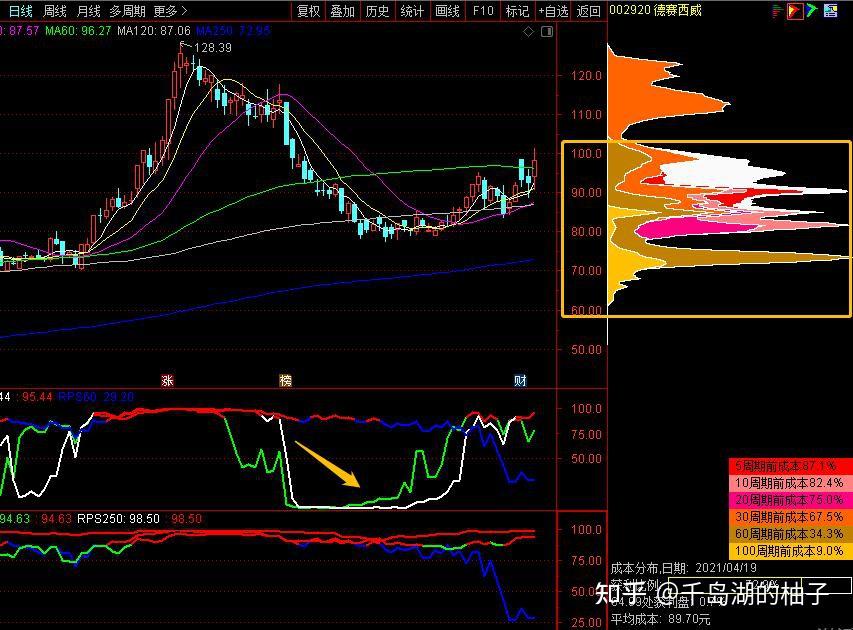
Task: Click the 标记 mark button
Action: click(517, 11)
